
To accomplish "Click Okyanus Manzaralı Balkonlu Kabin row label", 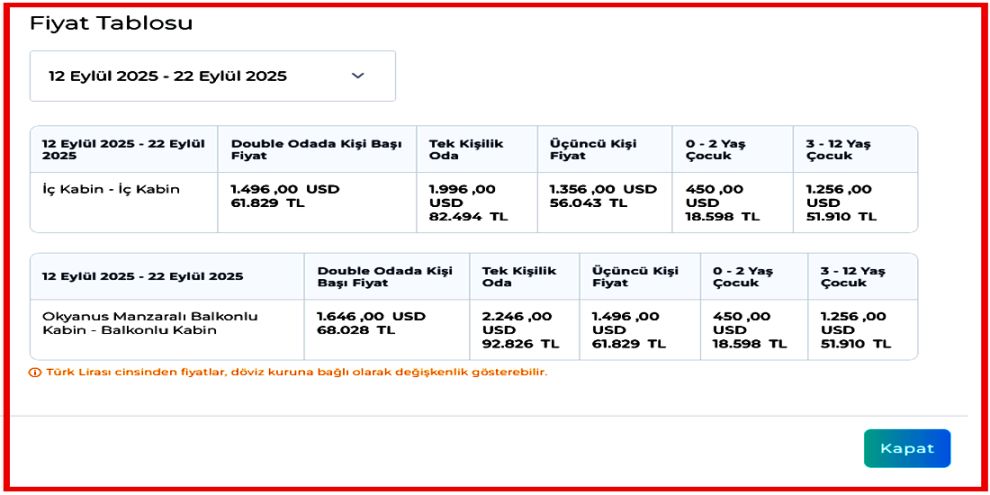I will [x=150, y=323].
